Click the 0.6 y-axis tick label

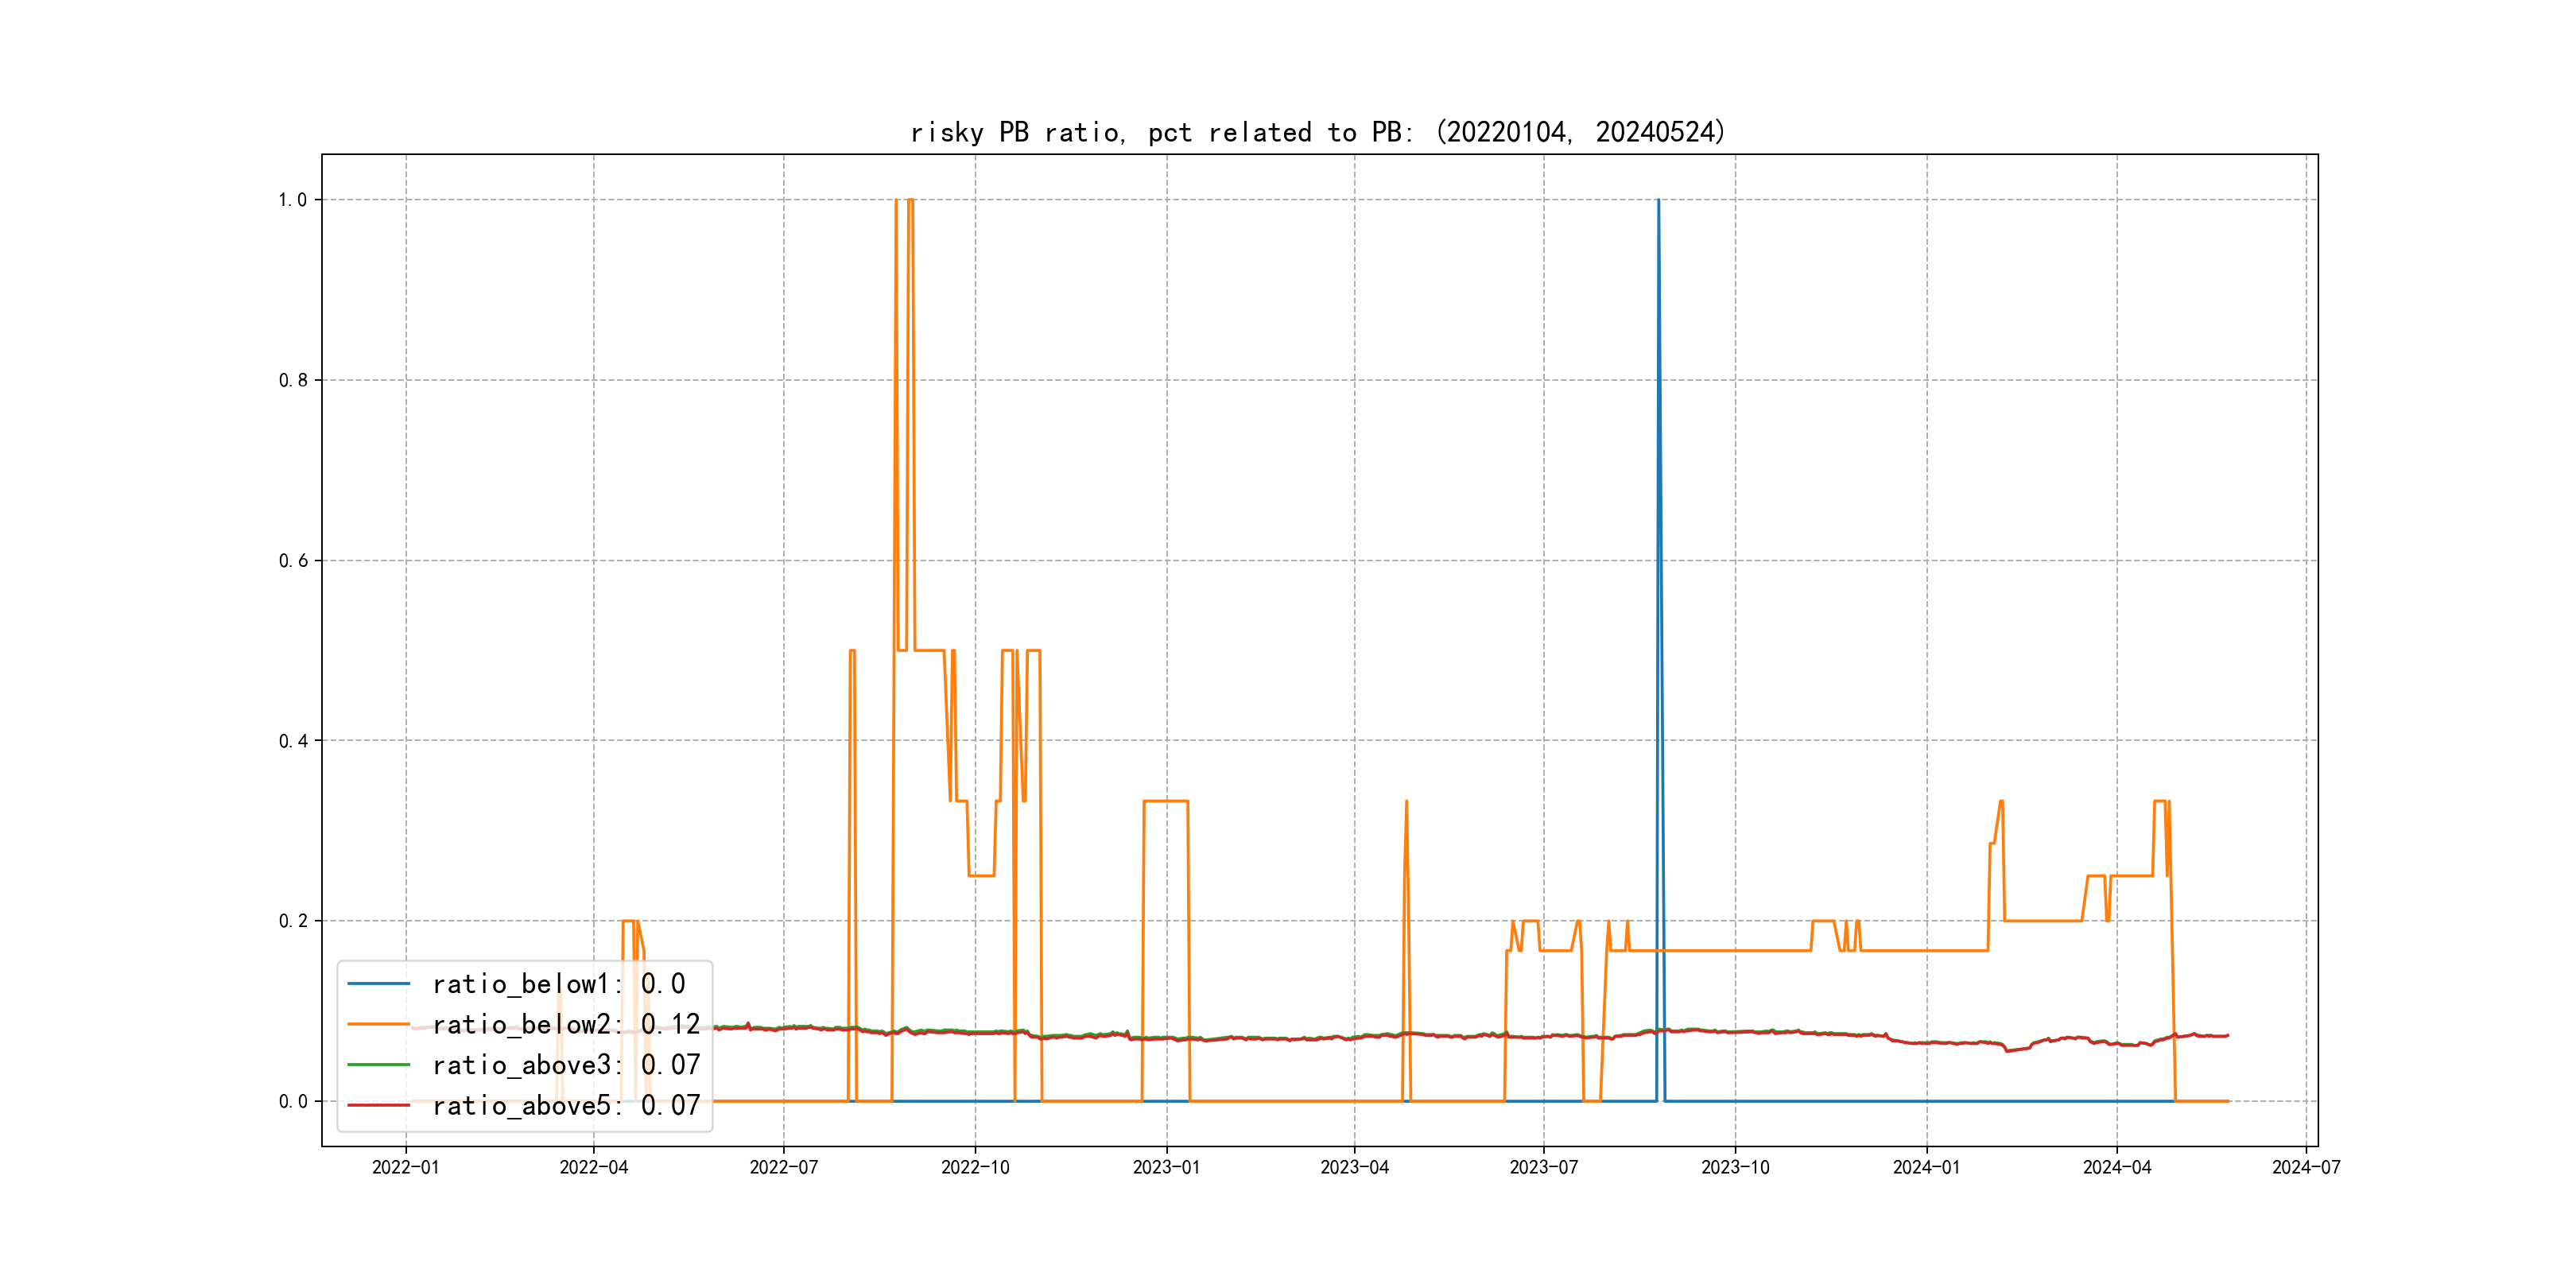292,561
